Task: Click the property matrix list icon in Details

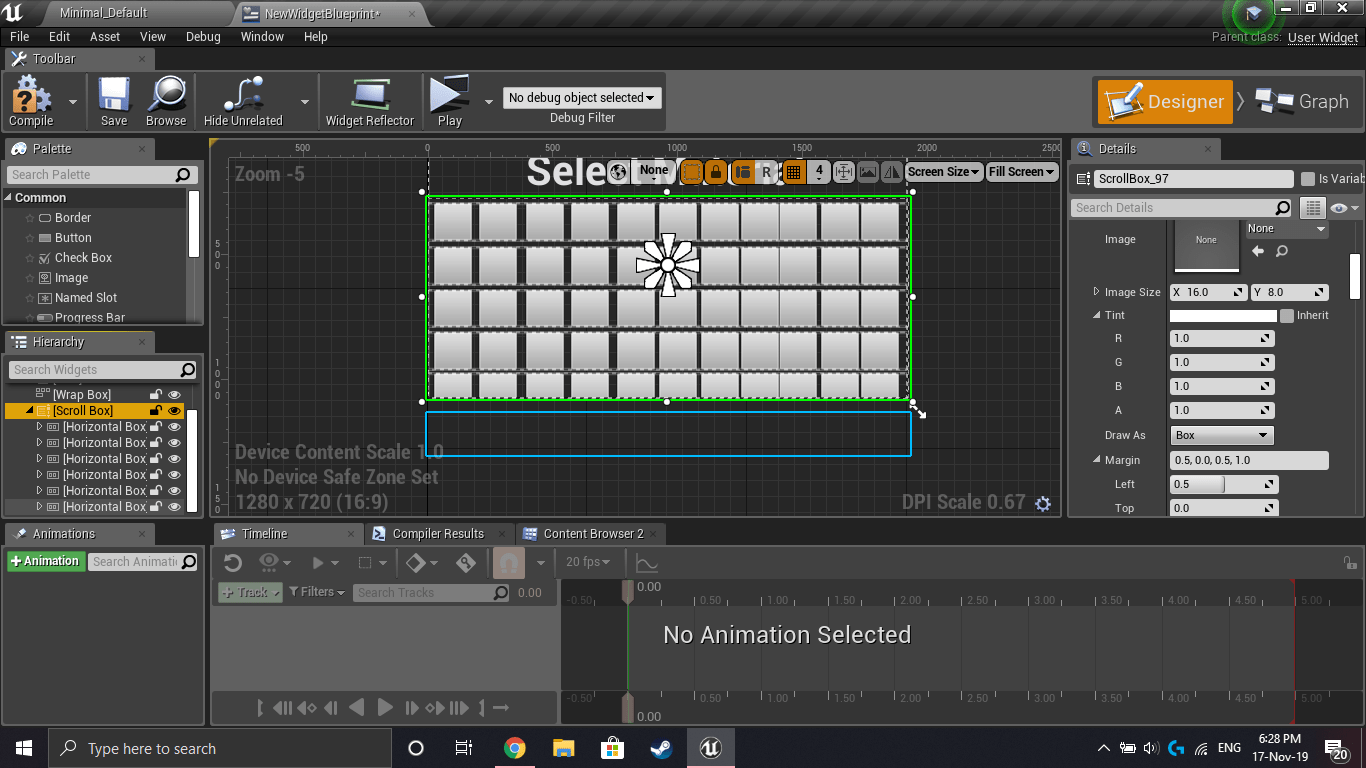Action: 1312,208
